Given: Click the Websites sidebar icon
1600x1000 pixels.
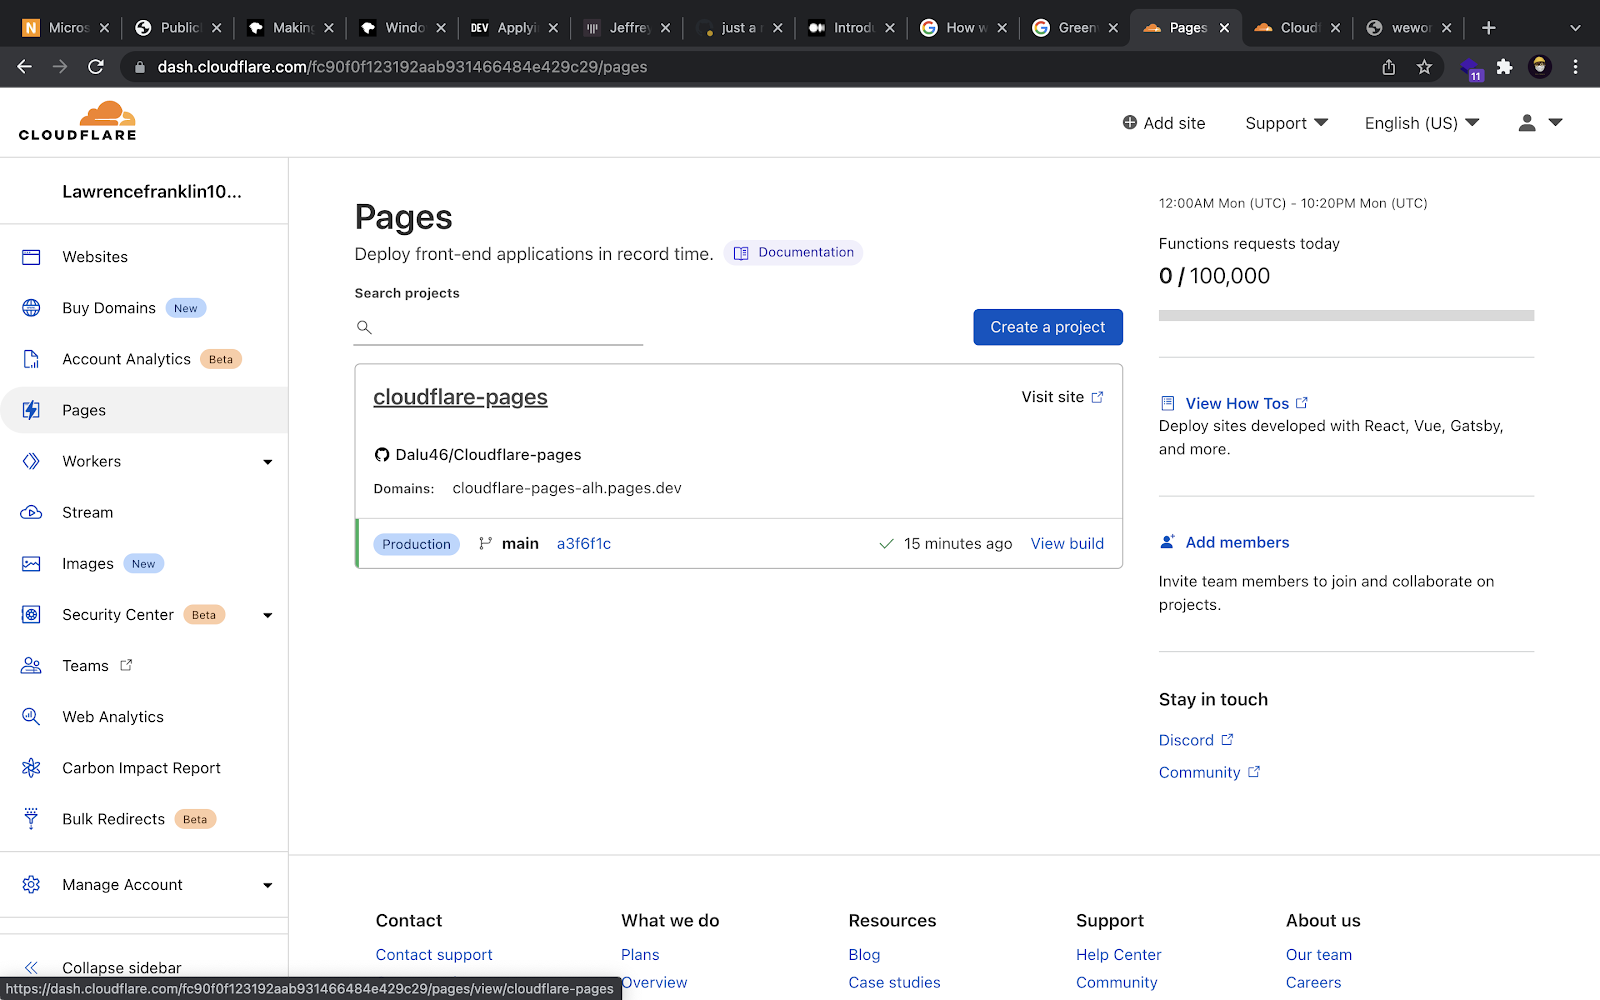Looking at the screenshot, I should click(31, 257).
